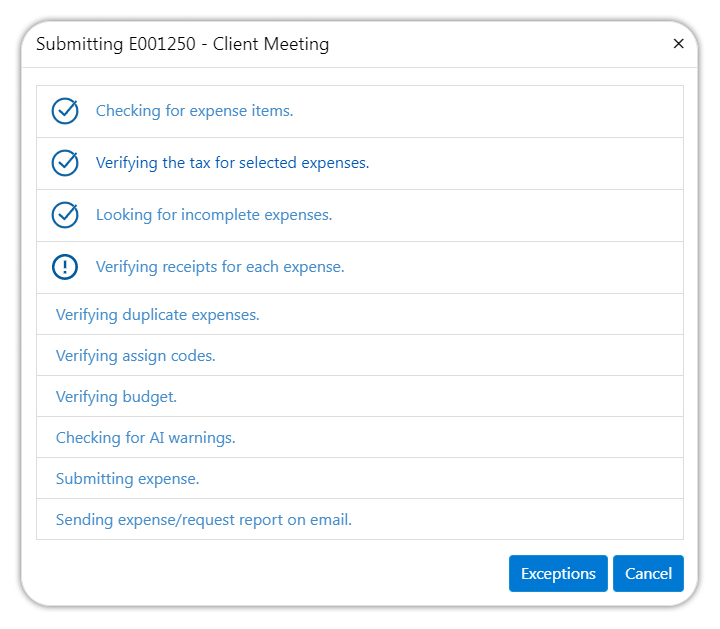Image resolution: width=720 pixels, height=629 pixels.
Task: Click the "Verifying receipts for each expense." text
Action: click(x=220, y=267)
